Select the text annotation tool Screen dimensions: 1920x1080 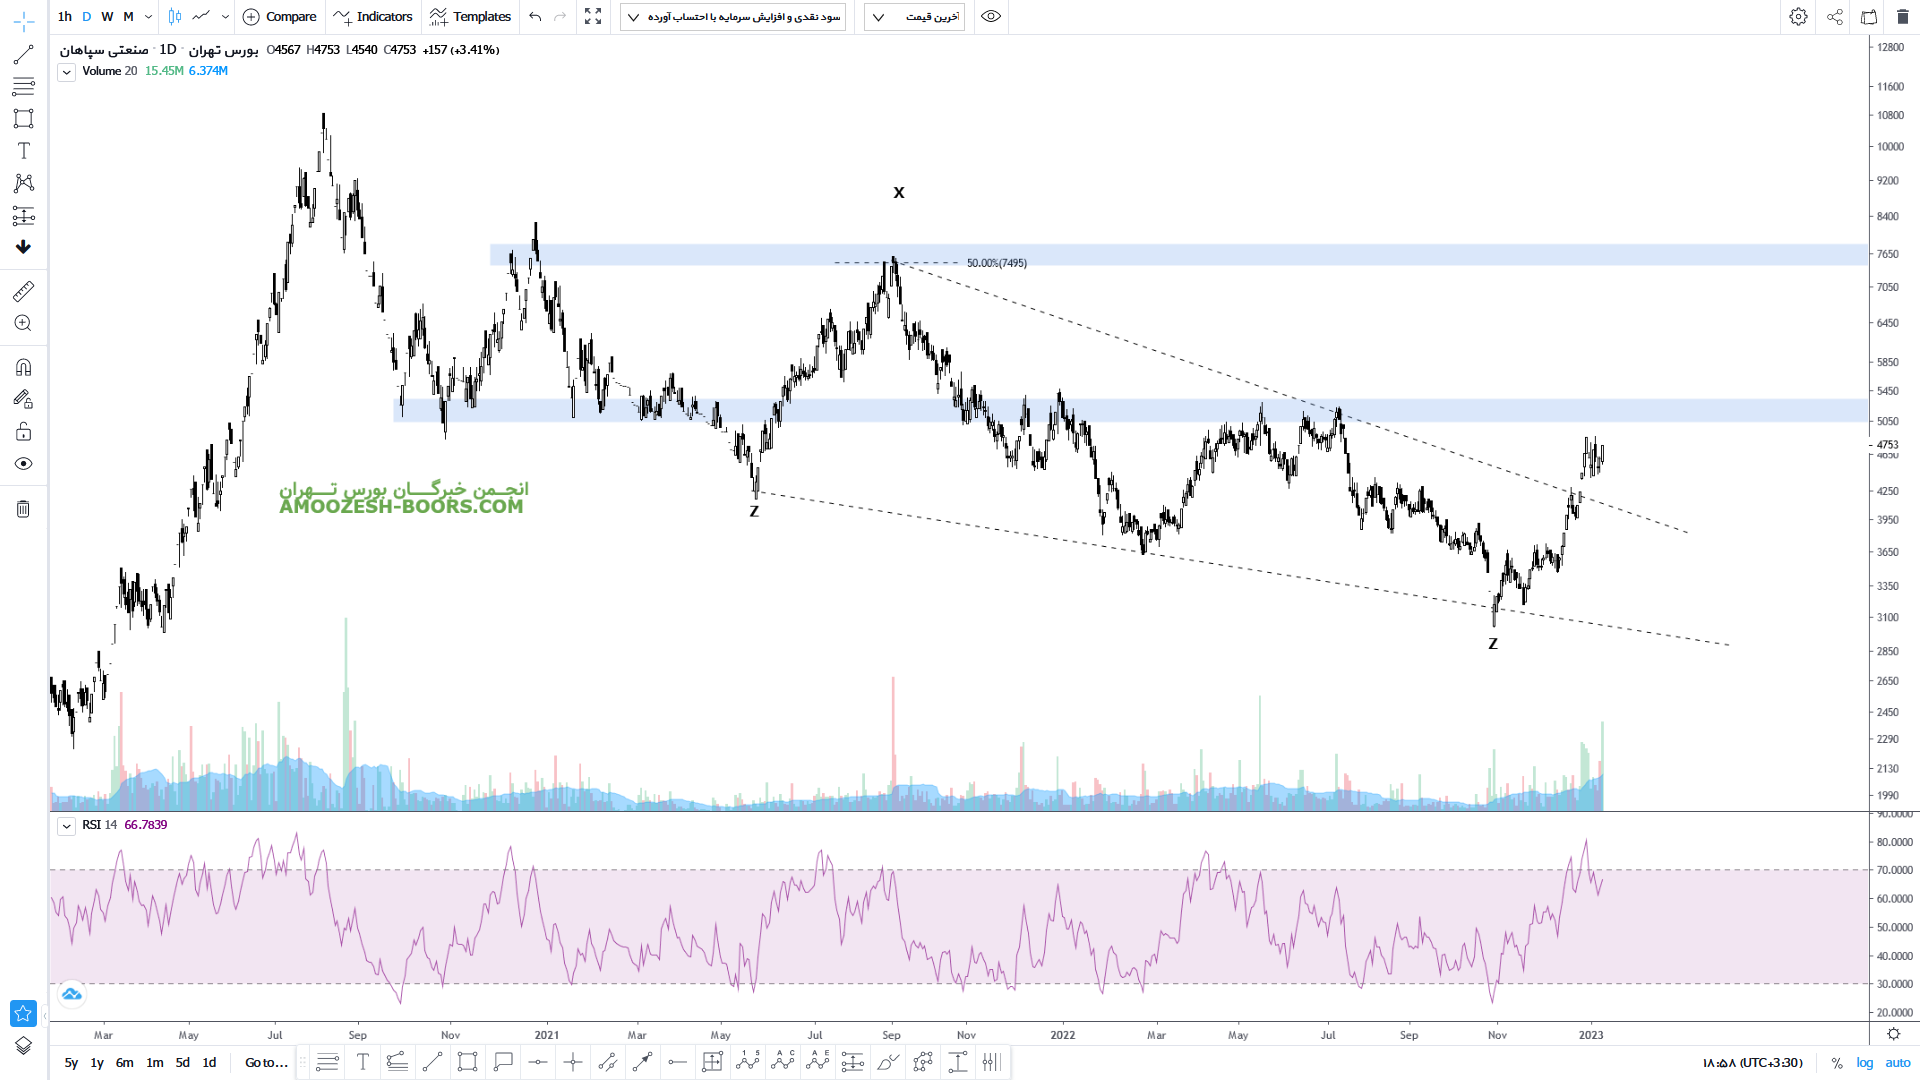[x=23, y=150]
